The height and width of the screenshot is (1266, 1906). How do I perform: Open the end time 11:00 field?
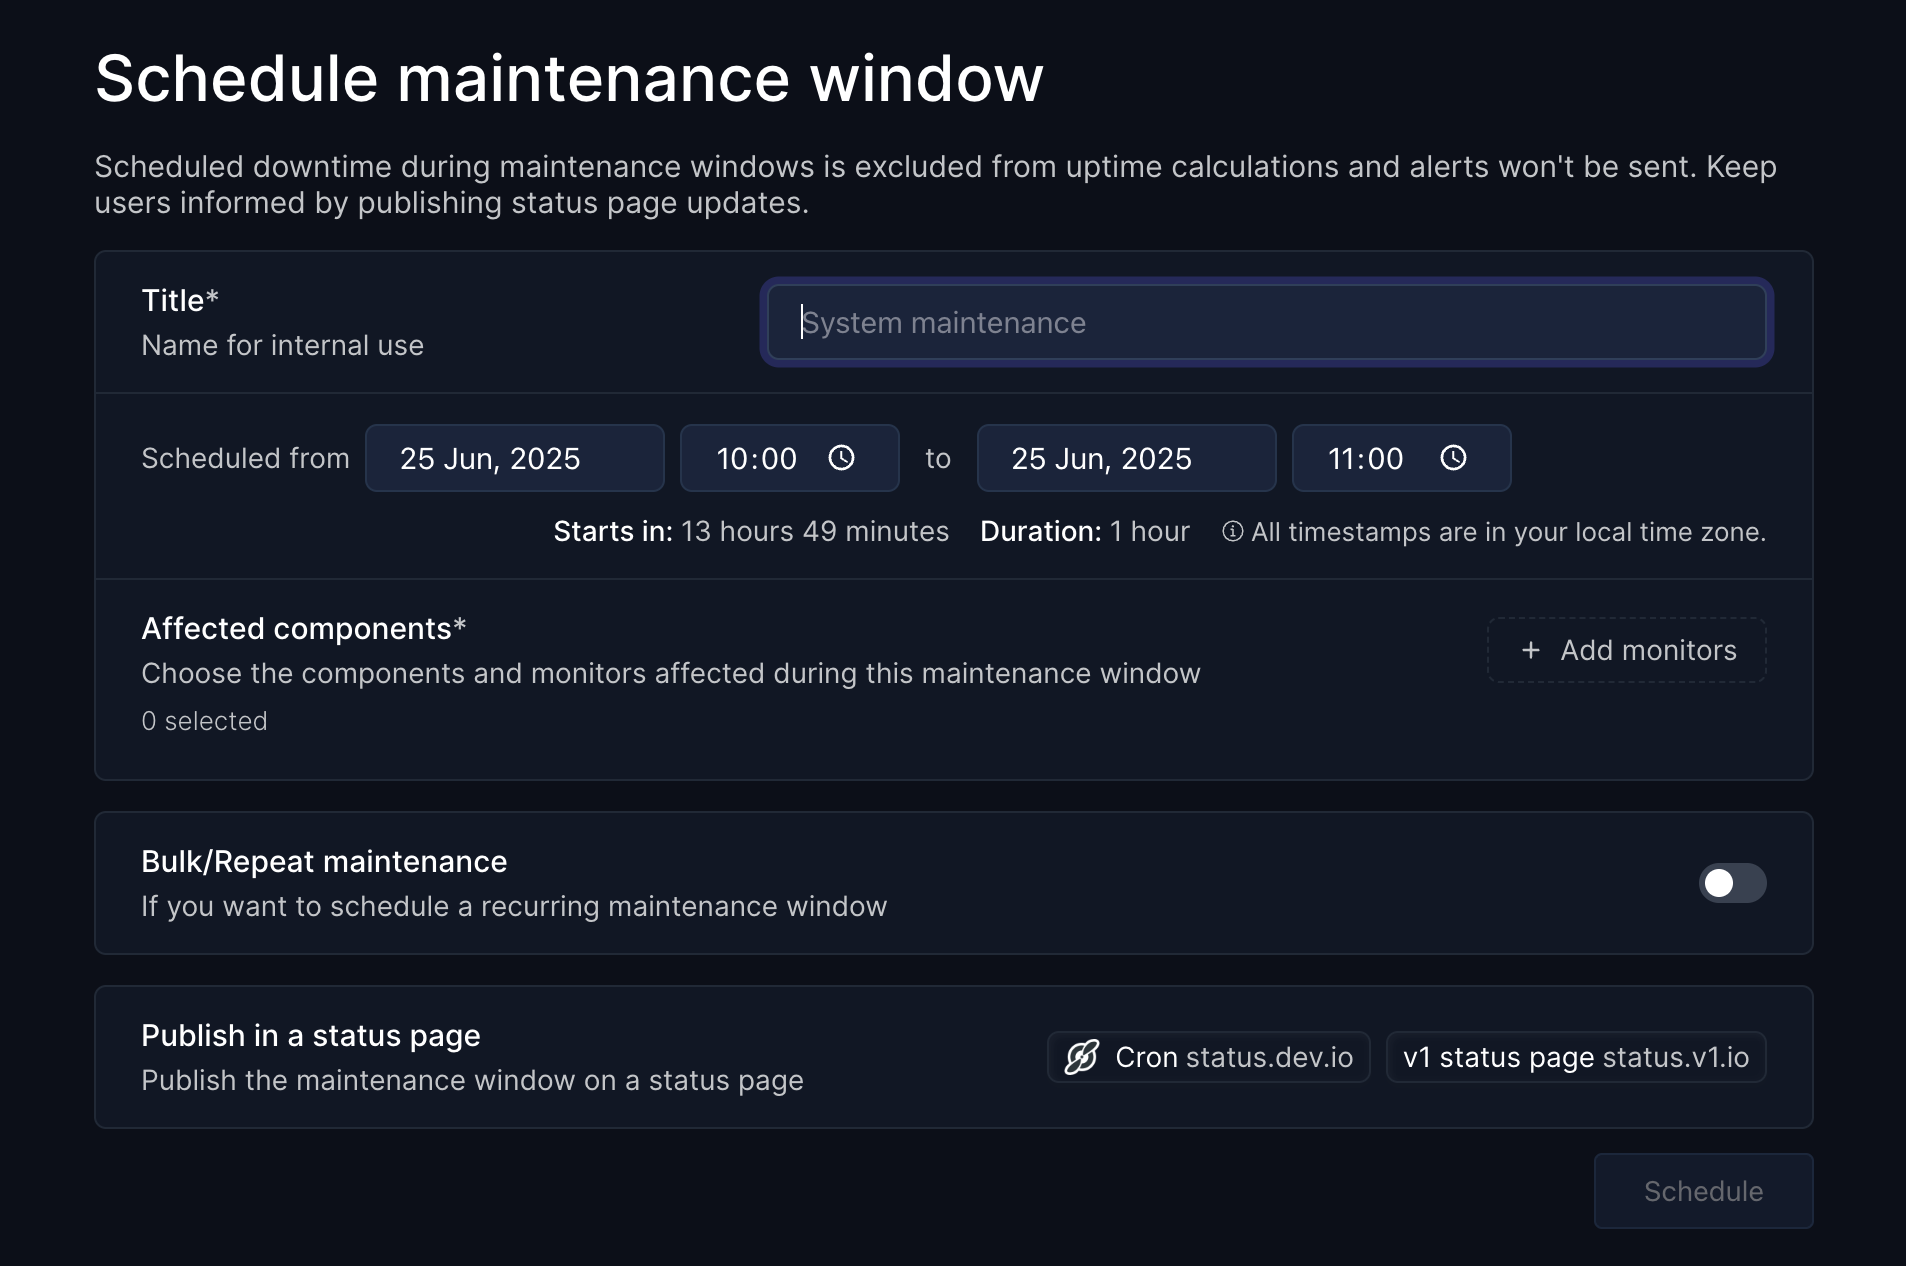1401,458
